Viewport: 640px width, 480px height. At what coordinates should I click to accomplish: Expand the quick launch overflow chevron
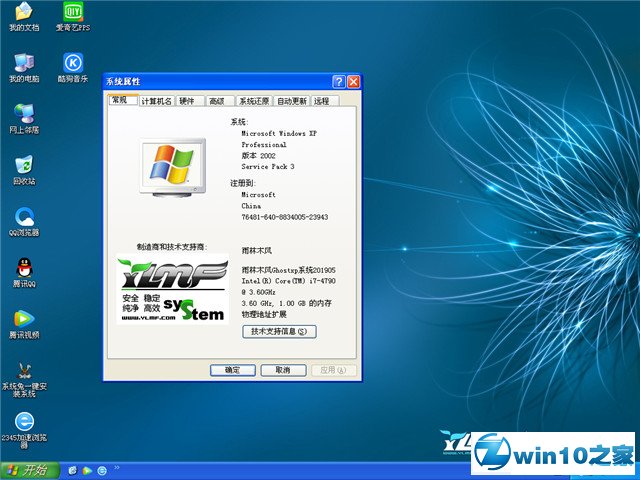[x=117, y=467]
